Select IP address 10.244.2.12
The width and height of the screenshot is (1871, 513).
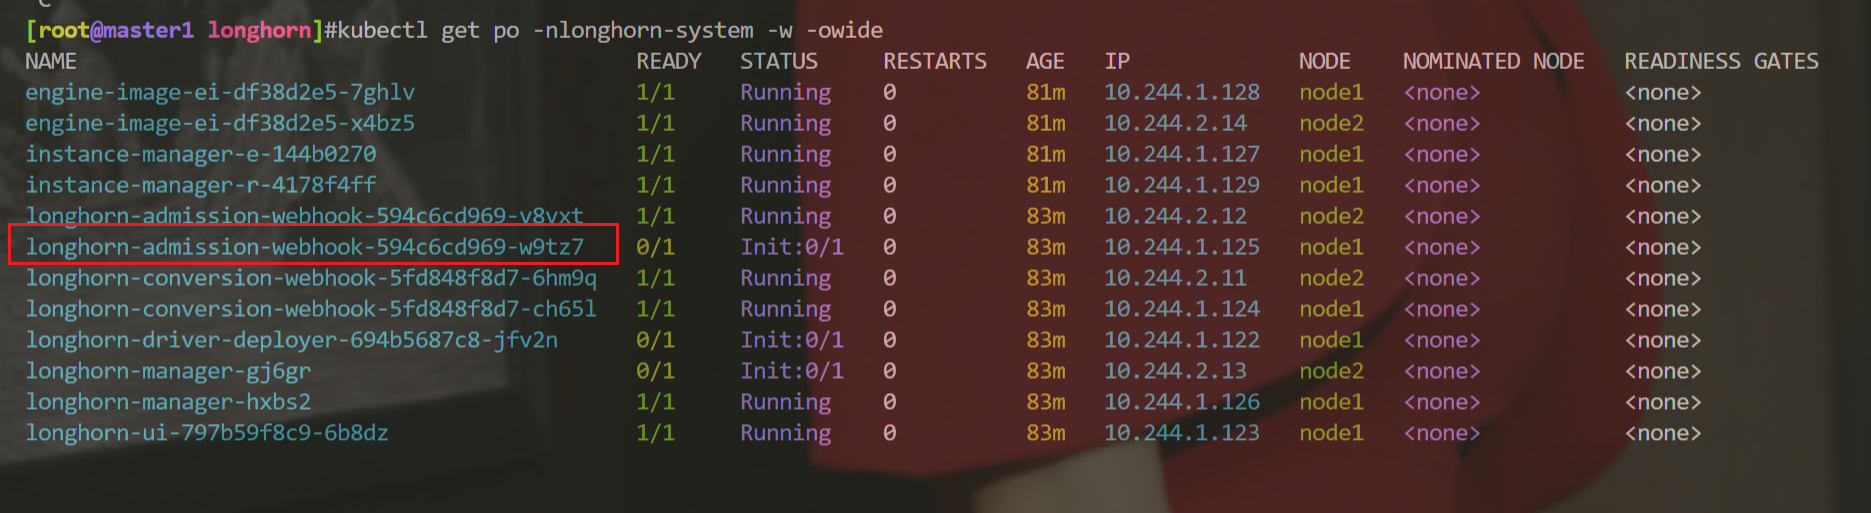[1176, 217]
